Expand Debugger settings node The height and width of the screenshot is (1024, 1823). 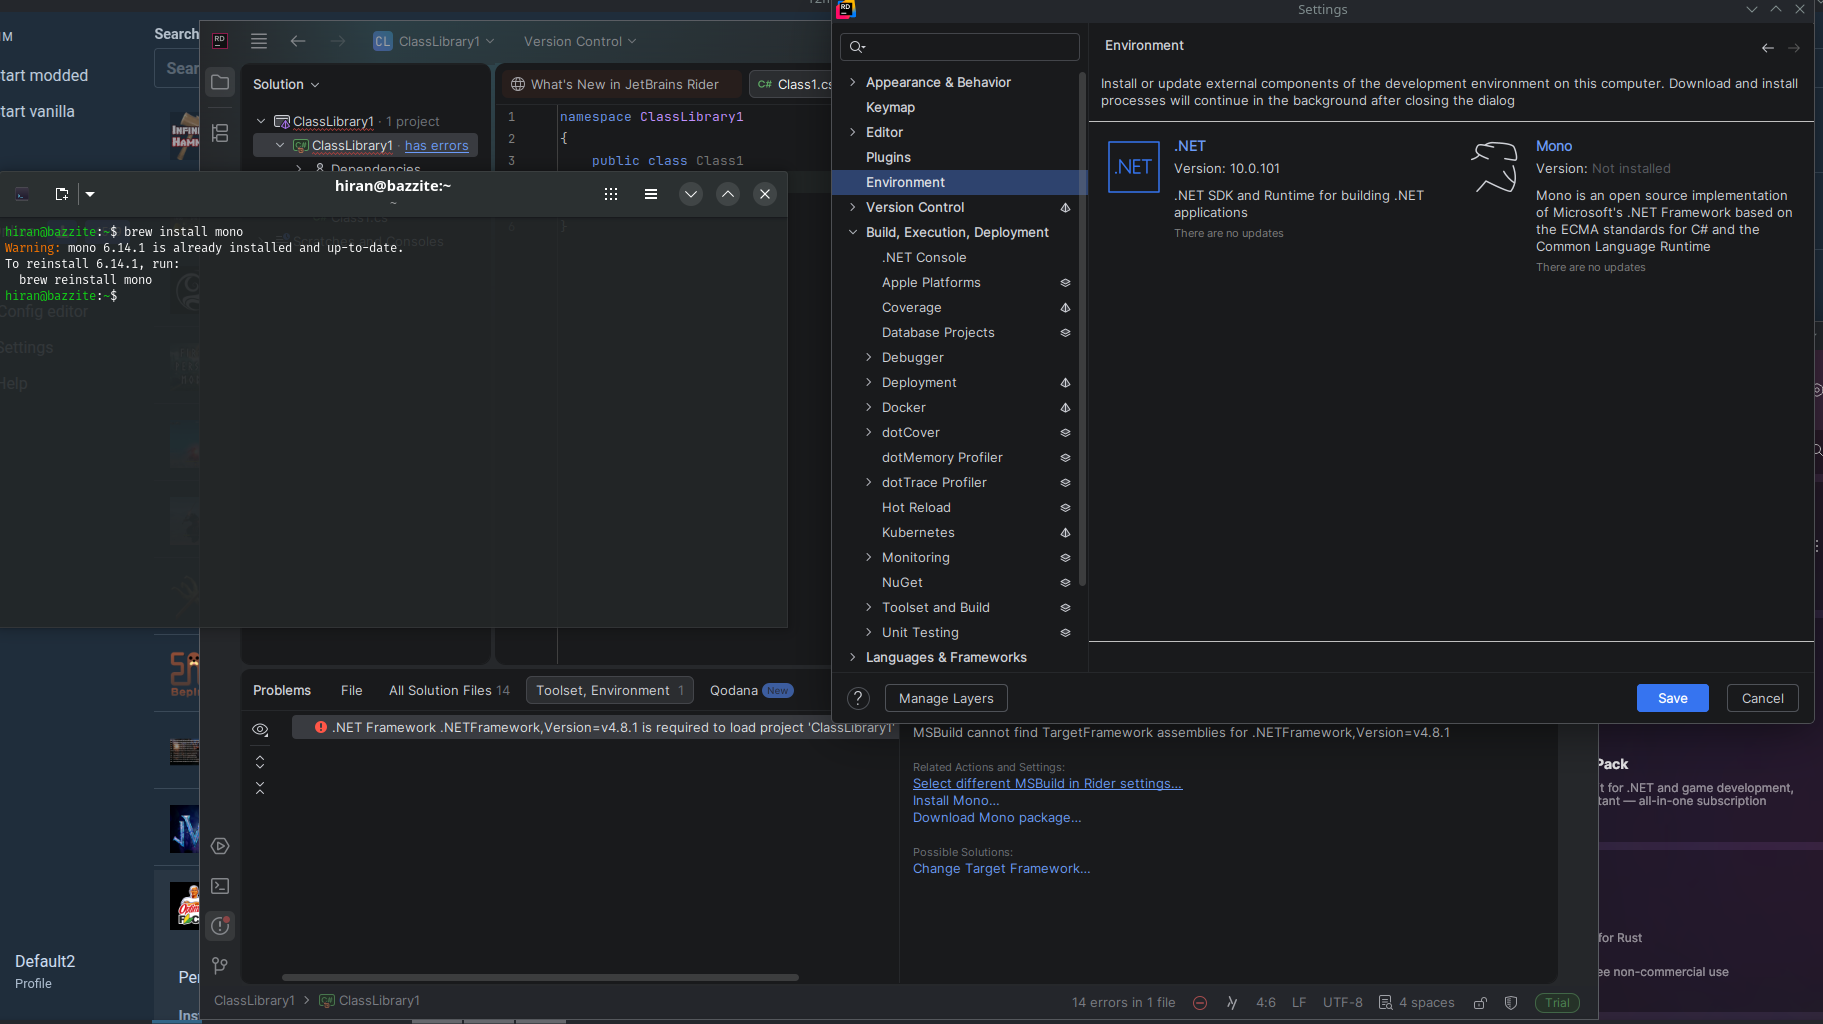(x=869, y=357)
